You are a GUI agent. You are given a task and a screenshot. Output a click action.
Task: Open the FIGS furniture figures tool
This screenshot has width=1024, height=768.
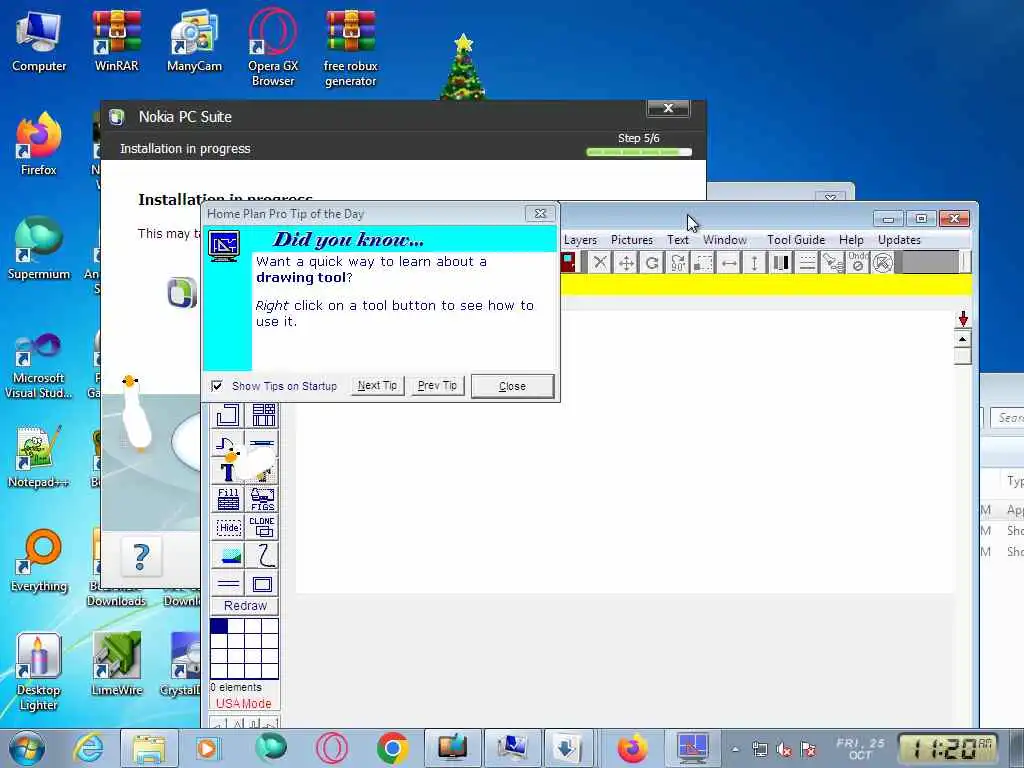click(263, 499)
